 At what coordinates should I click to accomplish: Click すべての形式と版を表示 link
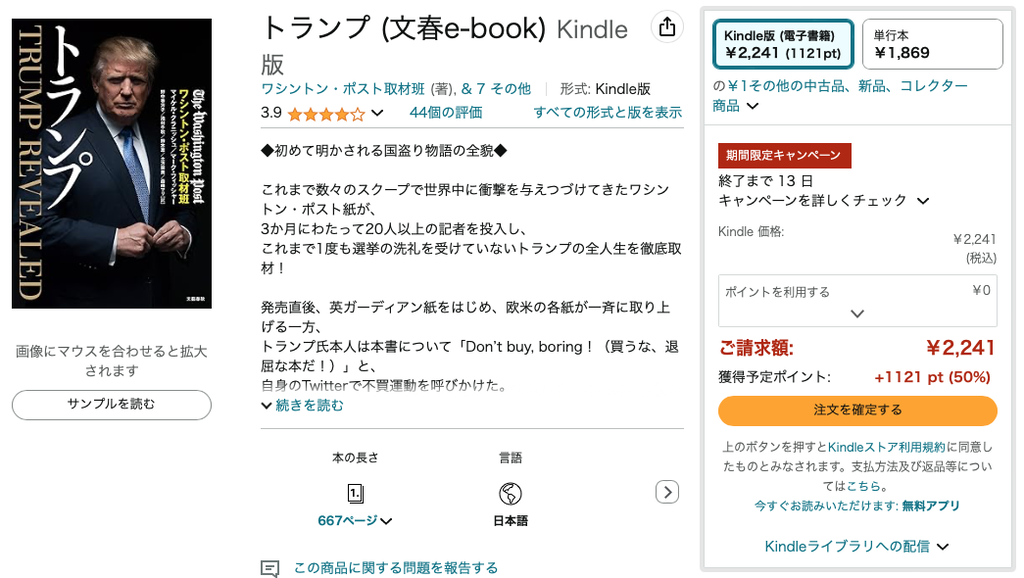(x=607, y=112)
